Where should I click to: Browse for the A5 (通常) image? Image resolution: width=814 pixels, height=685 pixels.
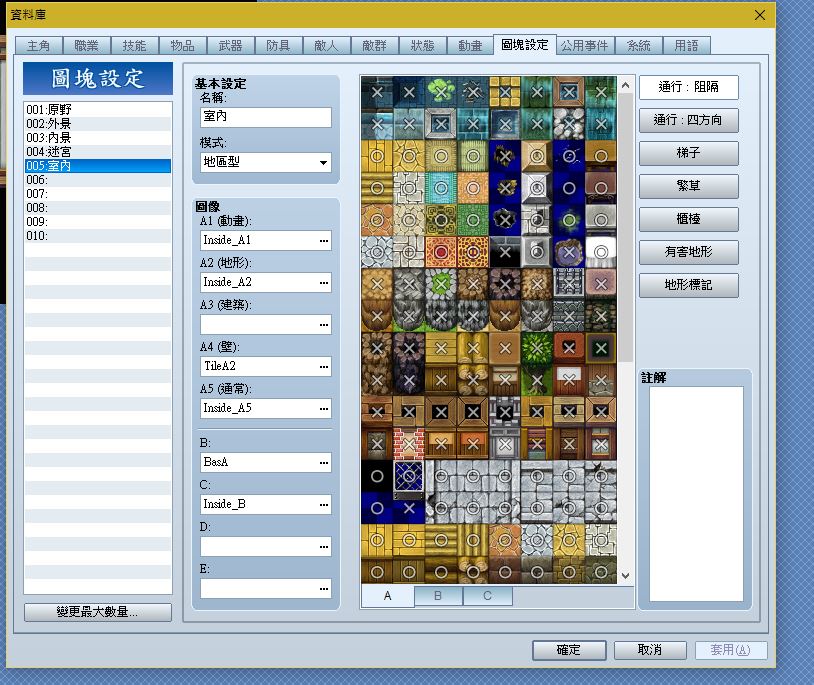click(x=324, y=408)
